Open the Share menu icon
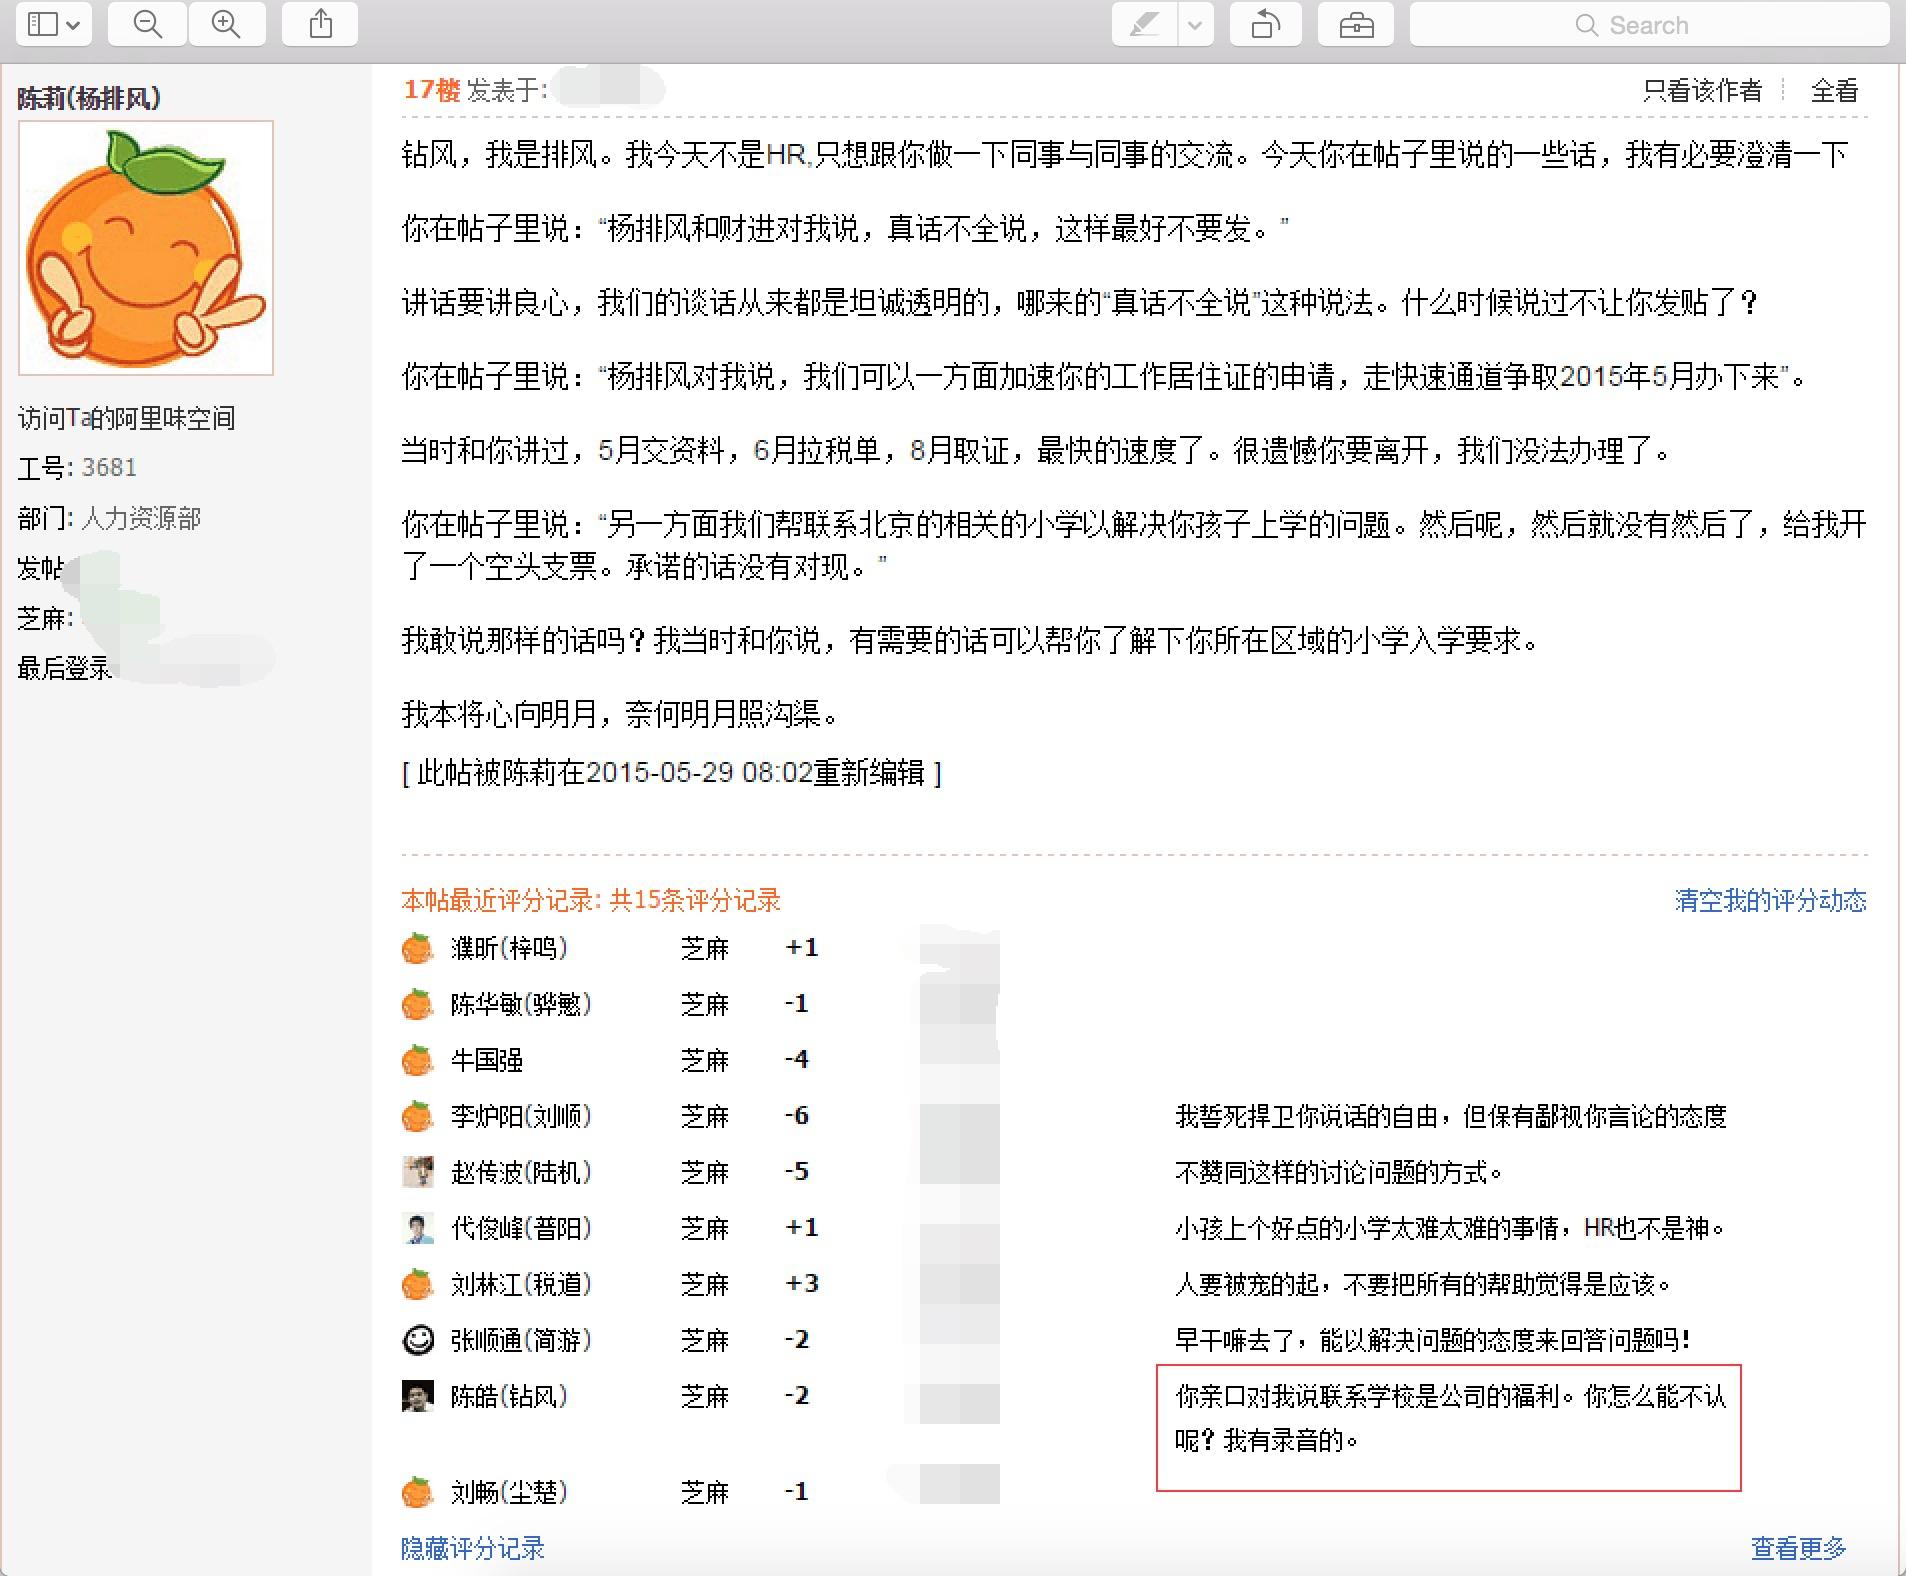 point(320,24)
